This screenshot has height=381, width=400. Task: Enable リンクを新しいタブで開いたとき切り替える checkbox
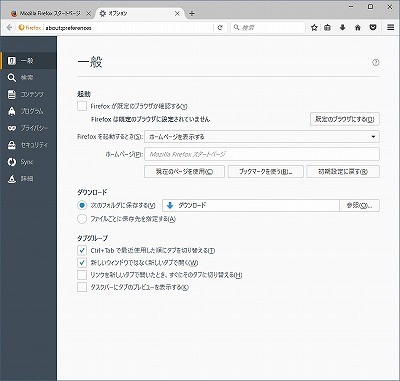pyautogui.click(x=82, y=275)
